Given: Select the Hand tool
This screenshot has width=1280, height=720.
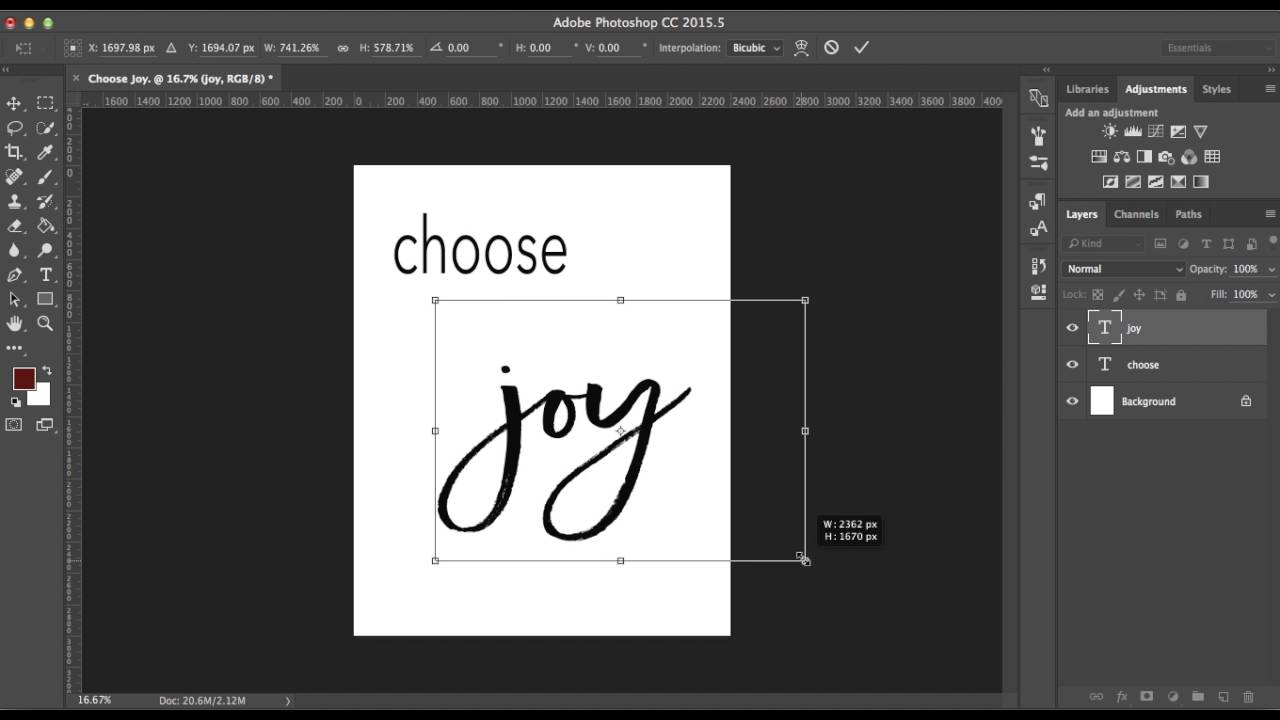Looking at the screenshot, I should coord(14,323).
